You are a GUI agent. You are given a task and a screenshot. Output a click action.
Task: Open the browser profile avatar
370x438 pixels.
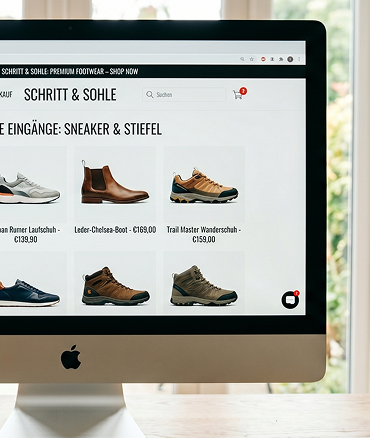pos(290,59)
